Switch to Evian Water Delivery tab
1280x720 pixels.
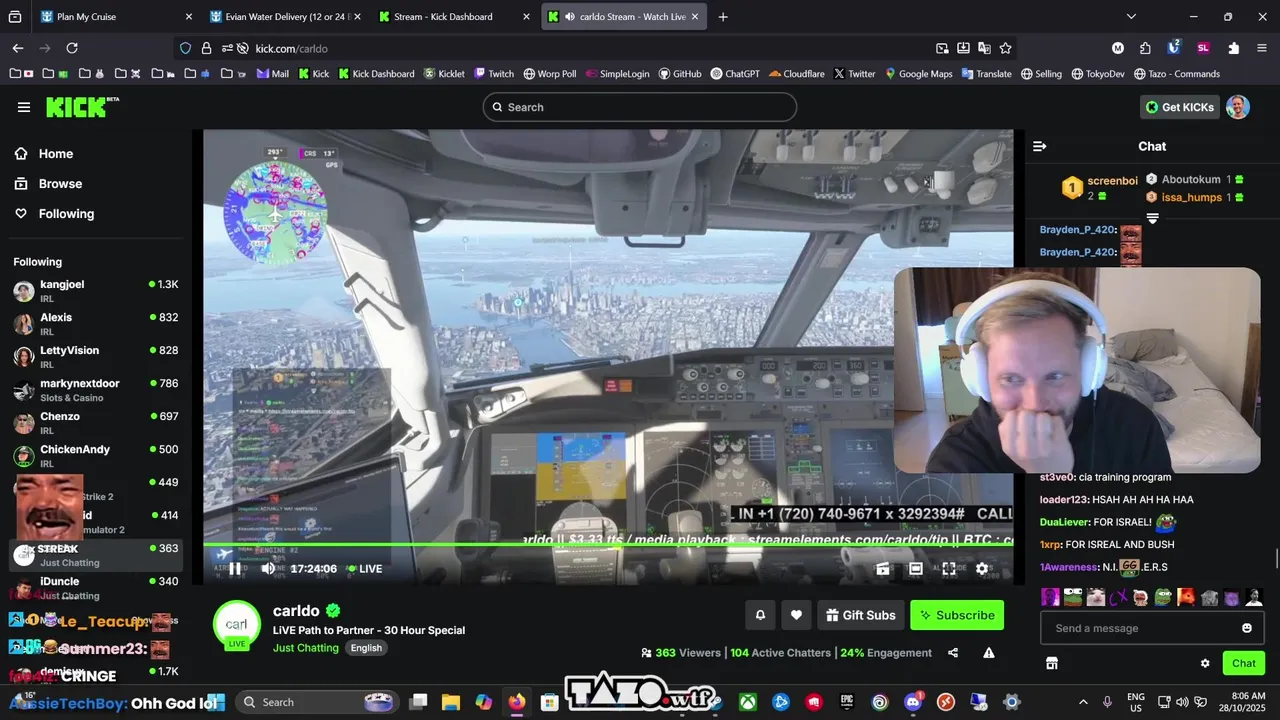coord(286,17)
